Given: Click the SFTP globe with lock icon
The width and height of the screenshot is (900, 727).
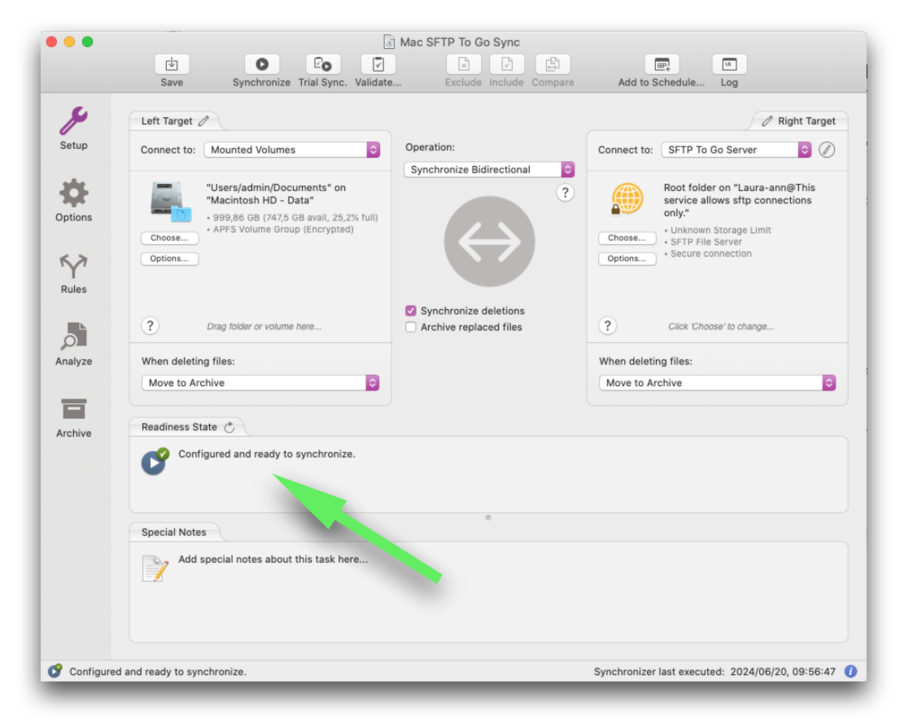Looking at the screenshot, I should (627, 199).
